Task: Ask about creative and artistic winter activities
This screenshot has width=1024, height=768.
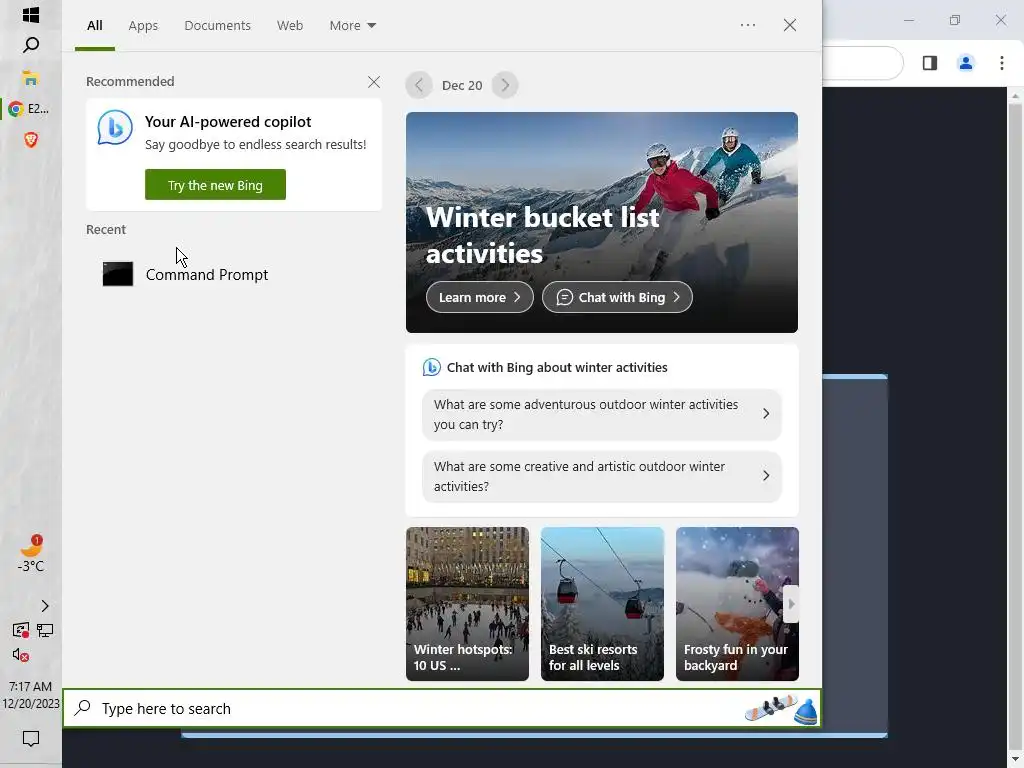Action: [x=602, y=476]
